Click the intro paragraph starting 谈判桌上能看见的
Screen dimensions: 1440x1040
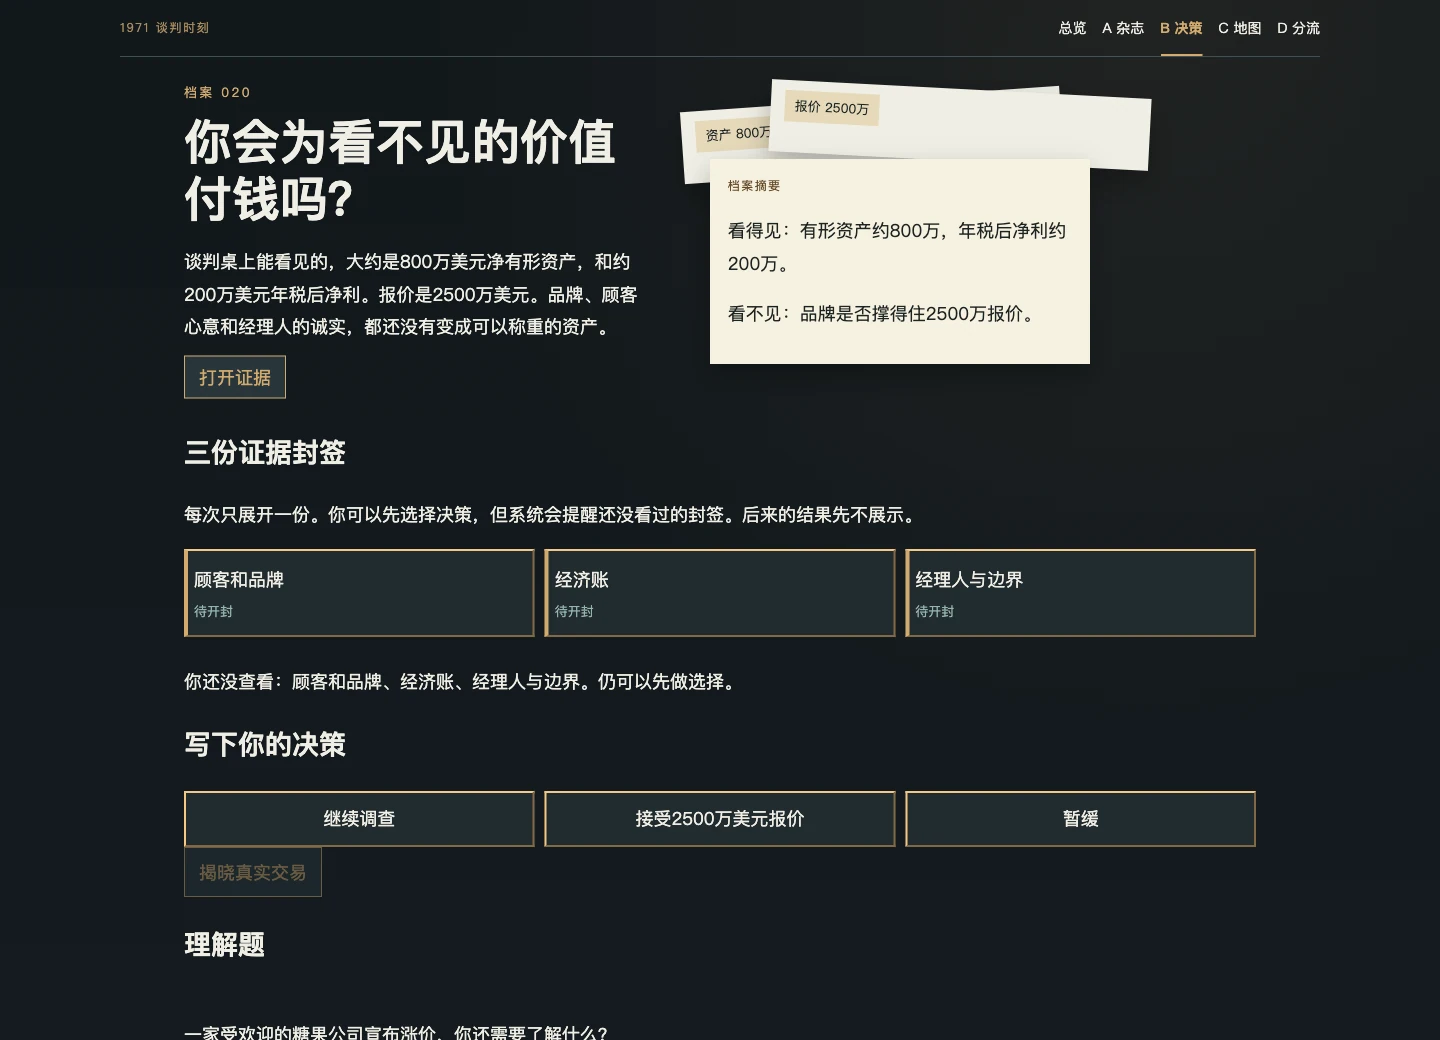click(x=411, y=295)
